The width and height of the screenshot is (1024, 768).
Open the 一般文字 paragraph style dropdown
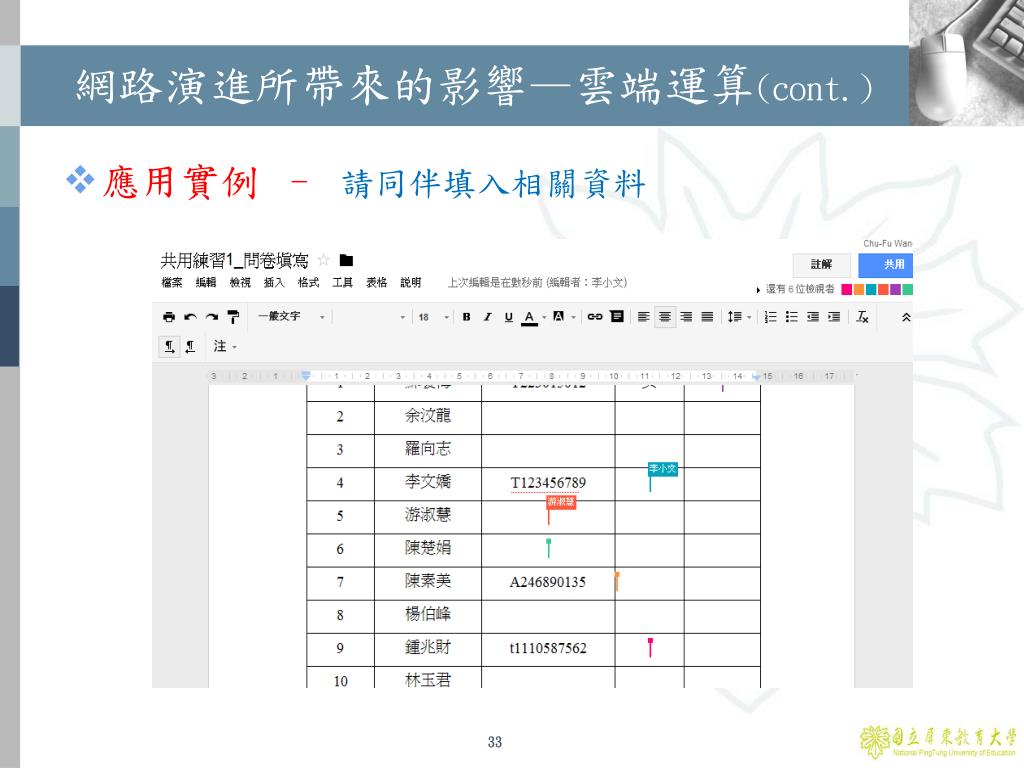291,317
